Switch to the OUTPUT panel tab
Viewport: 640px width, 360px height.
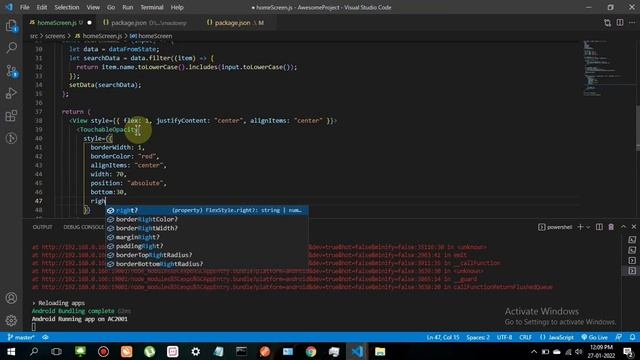(42, 227)
